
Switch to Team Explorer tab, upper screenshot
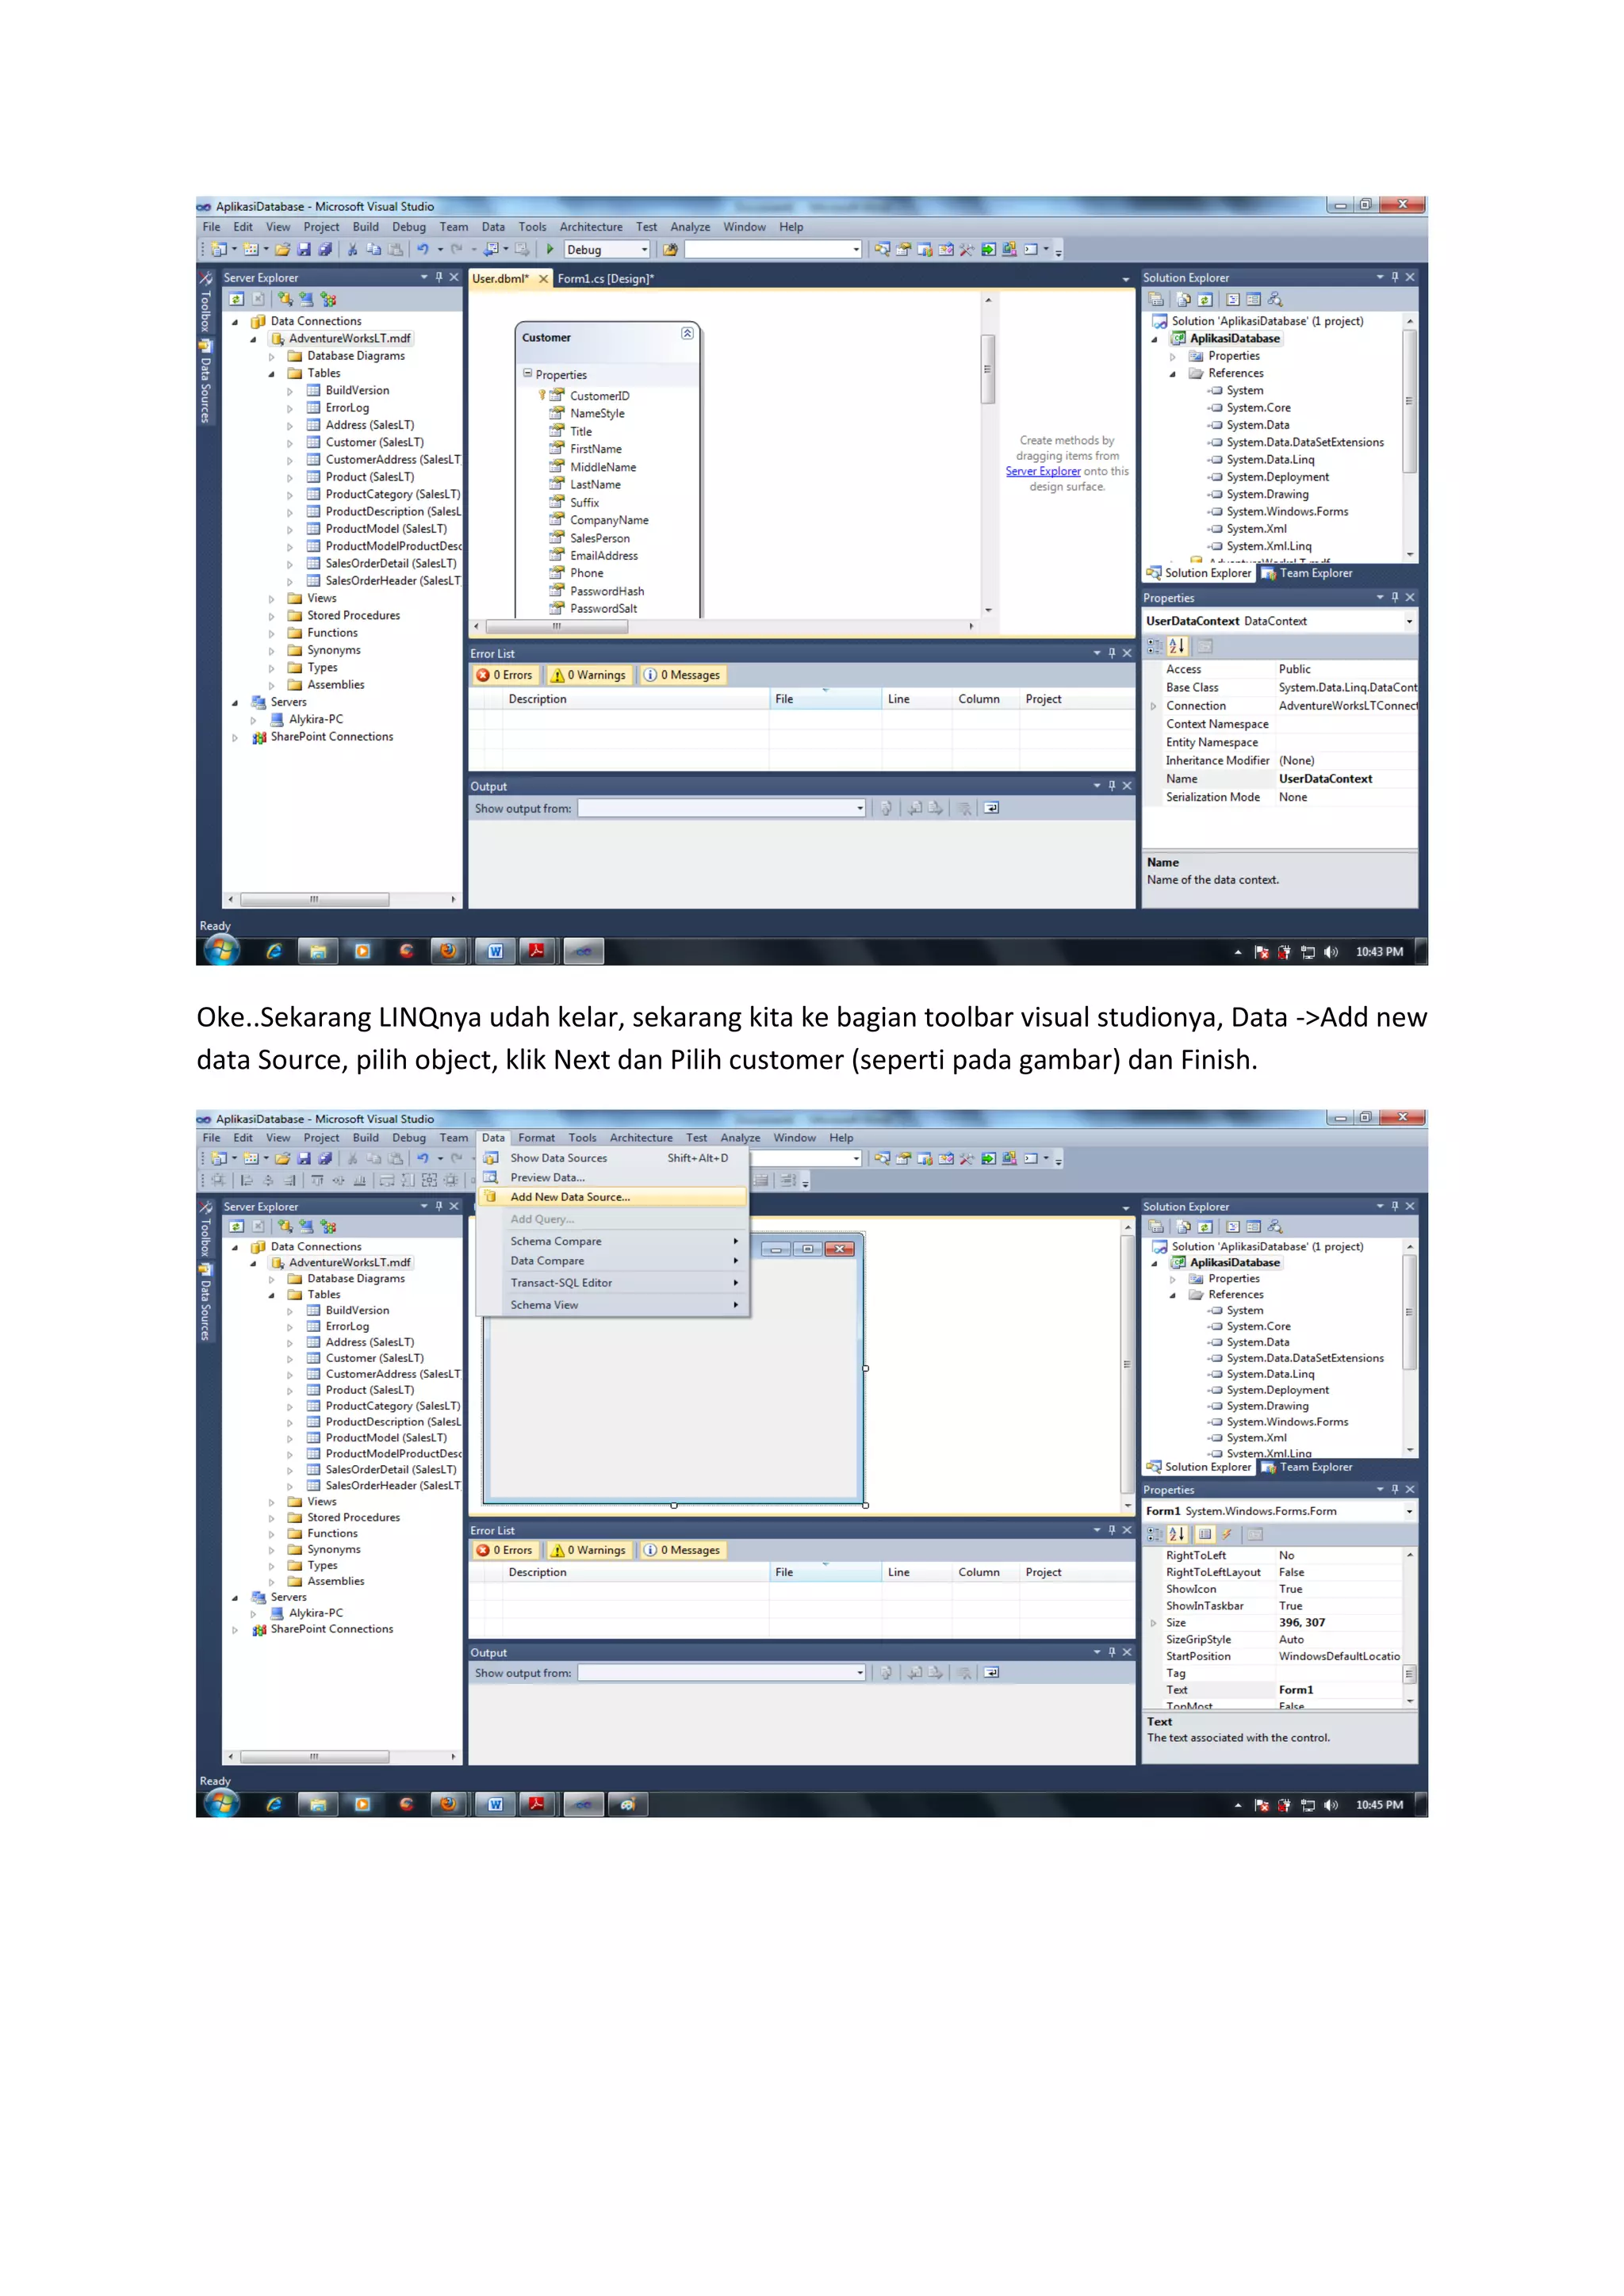[1307, 573]
